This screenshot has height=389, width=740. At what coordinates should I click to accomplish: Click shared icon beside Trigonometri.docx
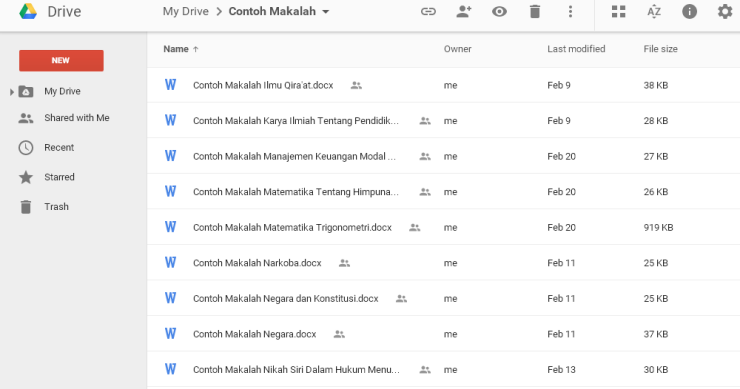pos(415,228)
